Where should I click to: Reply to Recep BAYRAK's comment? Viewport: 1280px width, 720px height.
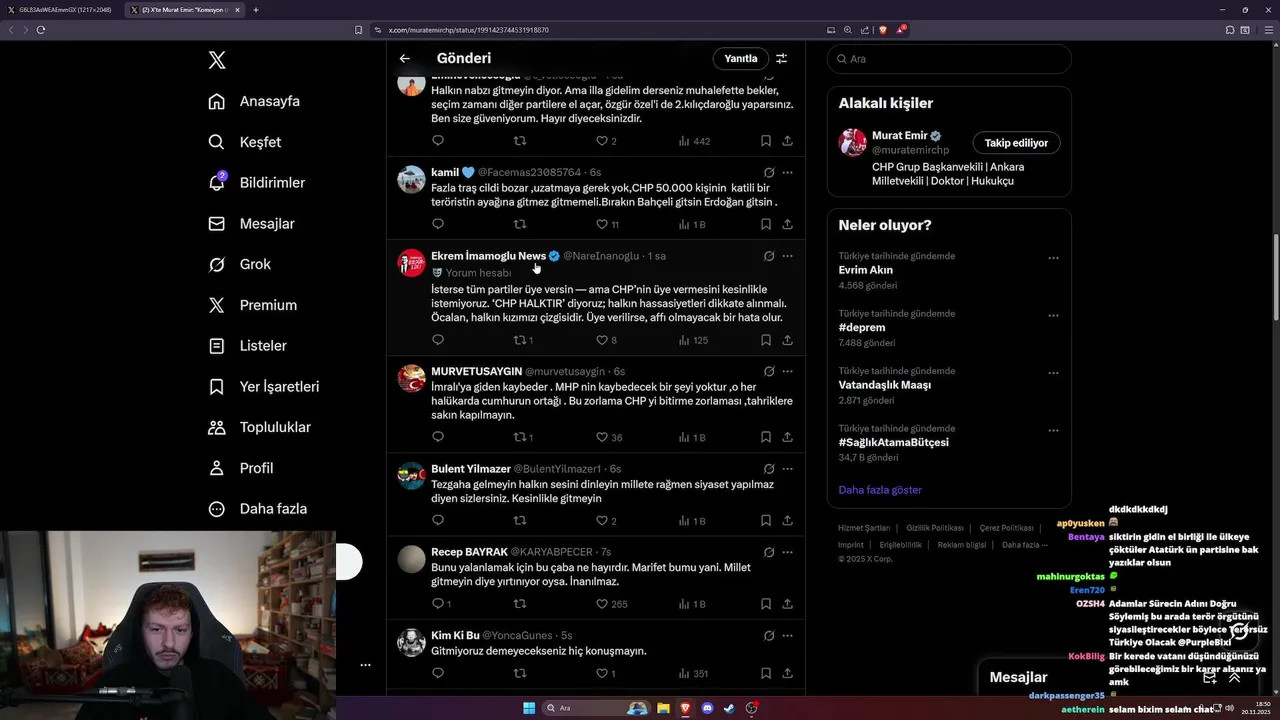point(438,604)
